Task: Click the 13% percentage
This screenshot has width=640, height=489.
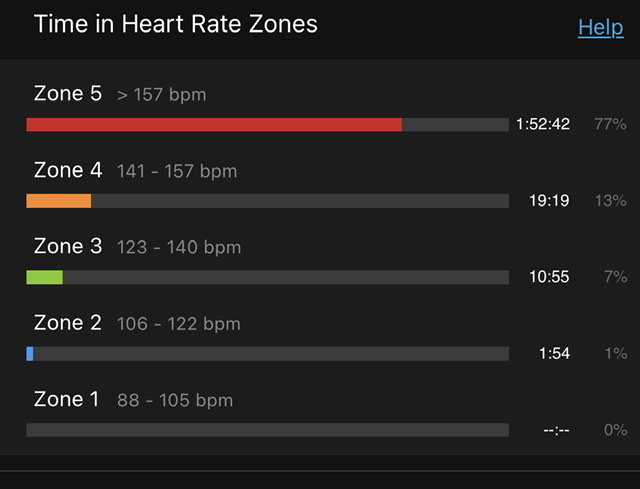Action: 610,200
